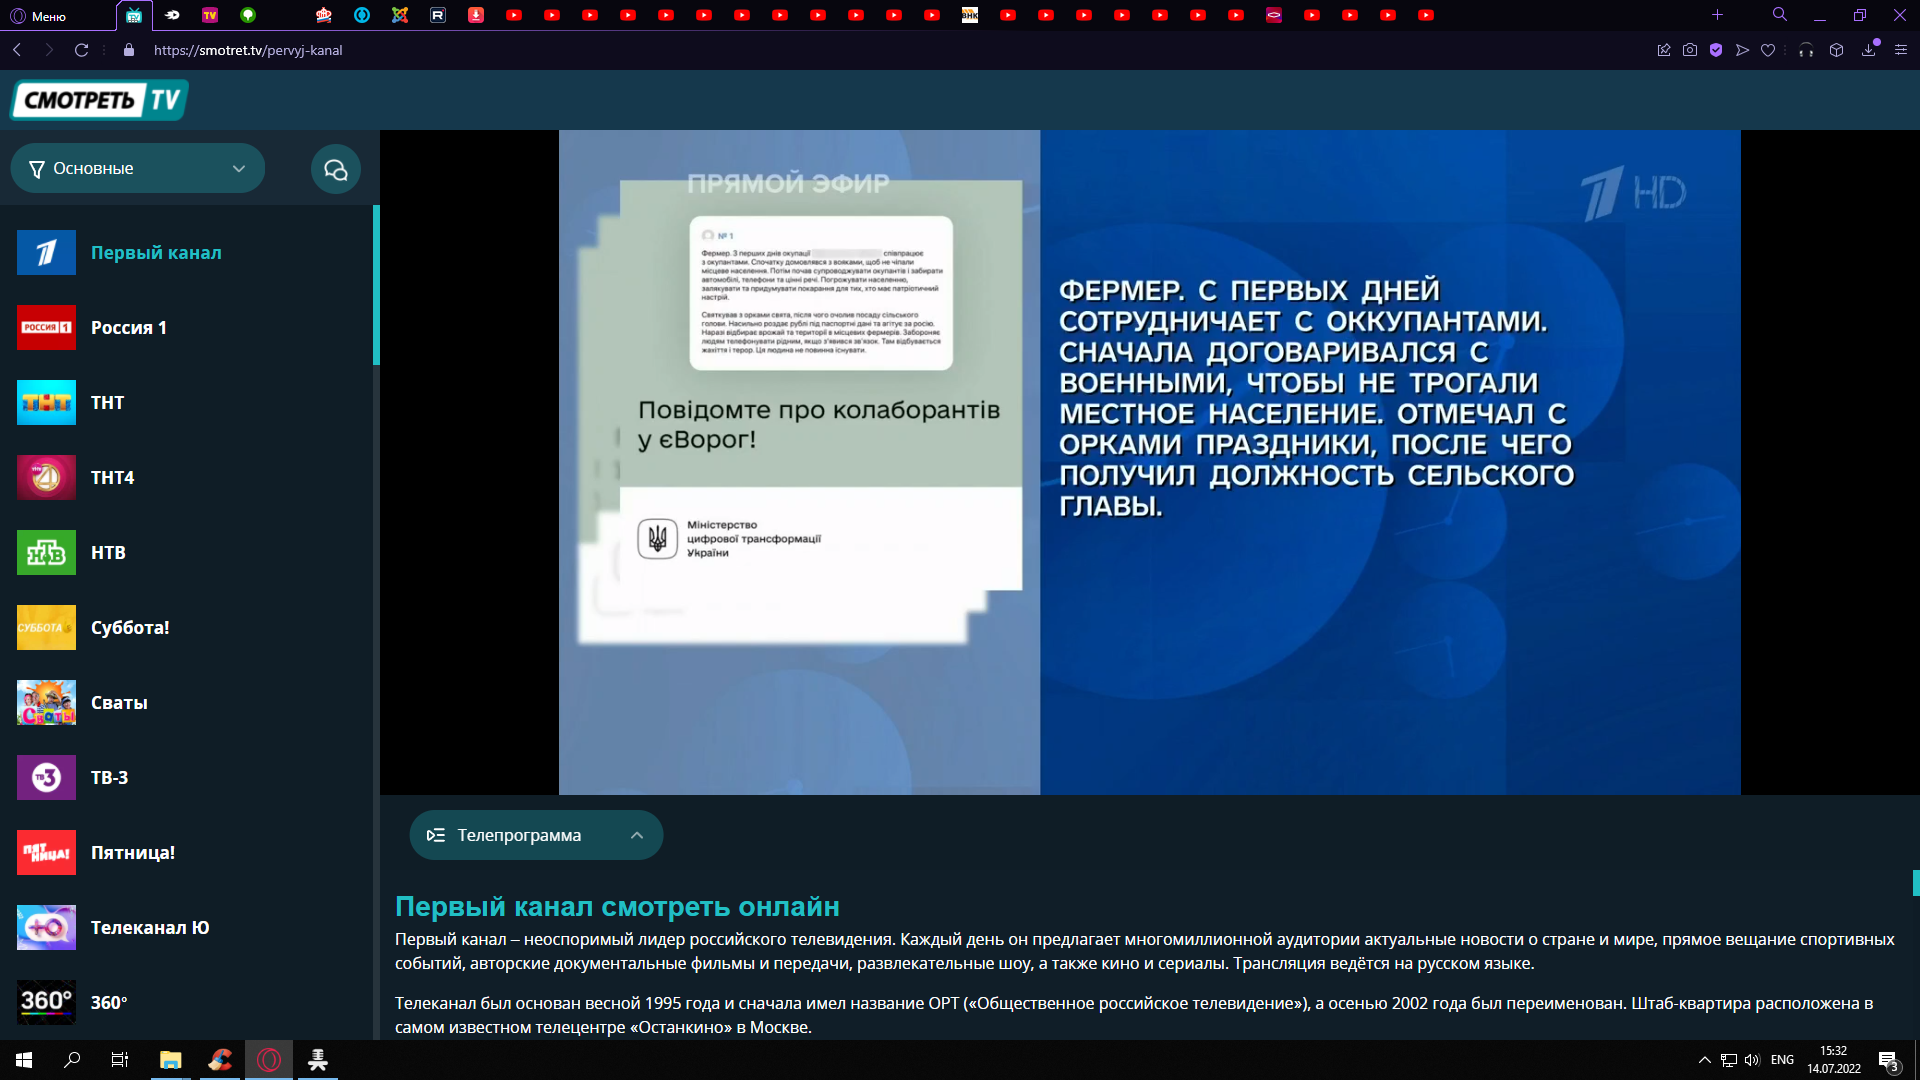The height and width of the screenshot is (1080, 1920).
Task: Open the Opera Меню button
Action: click(x=38, y=16)
